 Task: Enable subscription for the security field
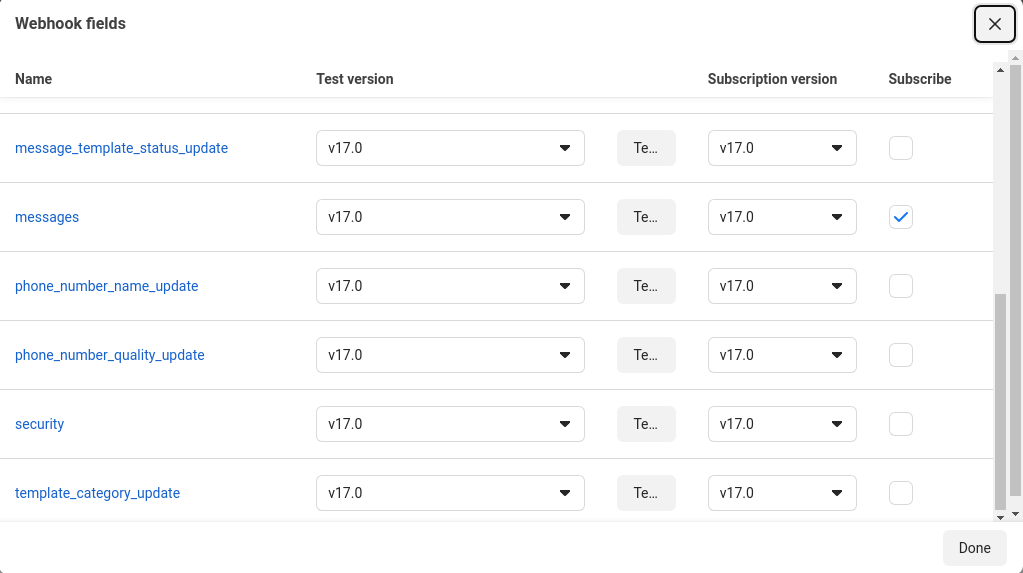(x=900, y=424)
